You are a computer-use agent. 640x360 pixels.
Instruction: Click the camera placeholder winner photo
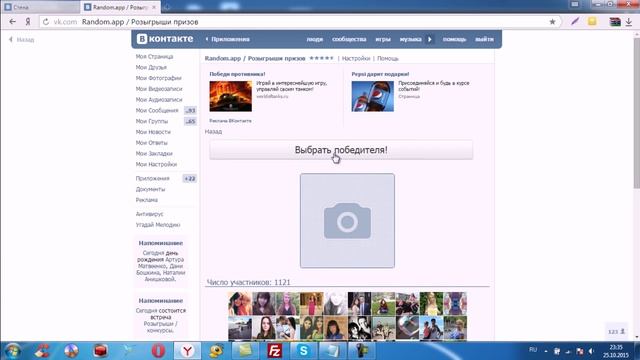pos(347,220)
